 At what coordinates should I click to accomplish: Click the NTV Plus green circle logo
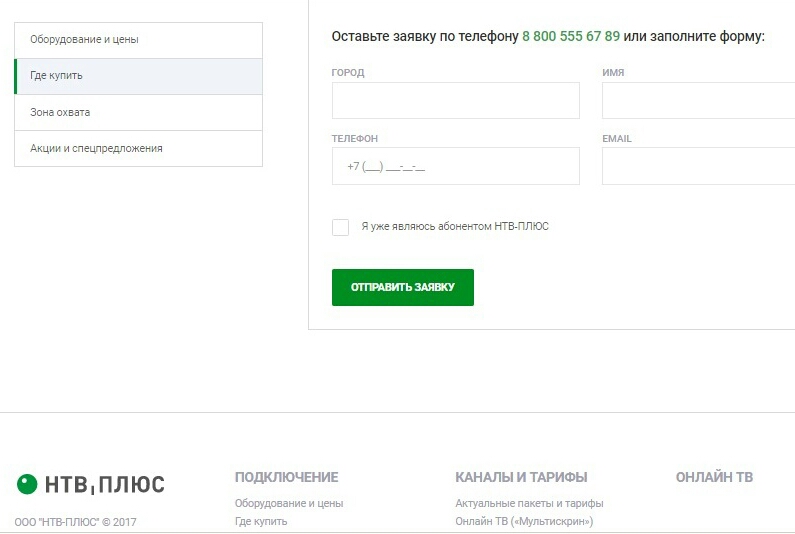tap(27, 484)
